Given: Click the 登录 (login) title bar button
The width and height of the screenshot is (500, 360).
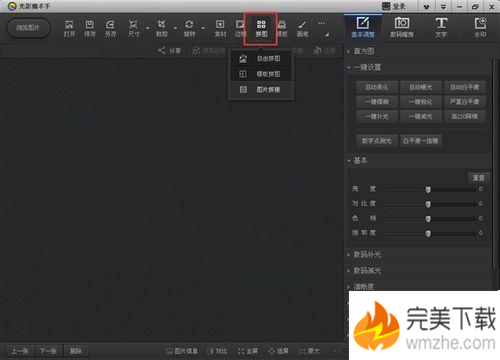Looking at the screenshot, I should pyautogui.click(x=394, y=6).
